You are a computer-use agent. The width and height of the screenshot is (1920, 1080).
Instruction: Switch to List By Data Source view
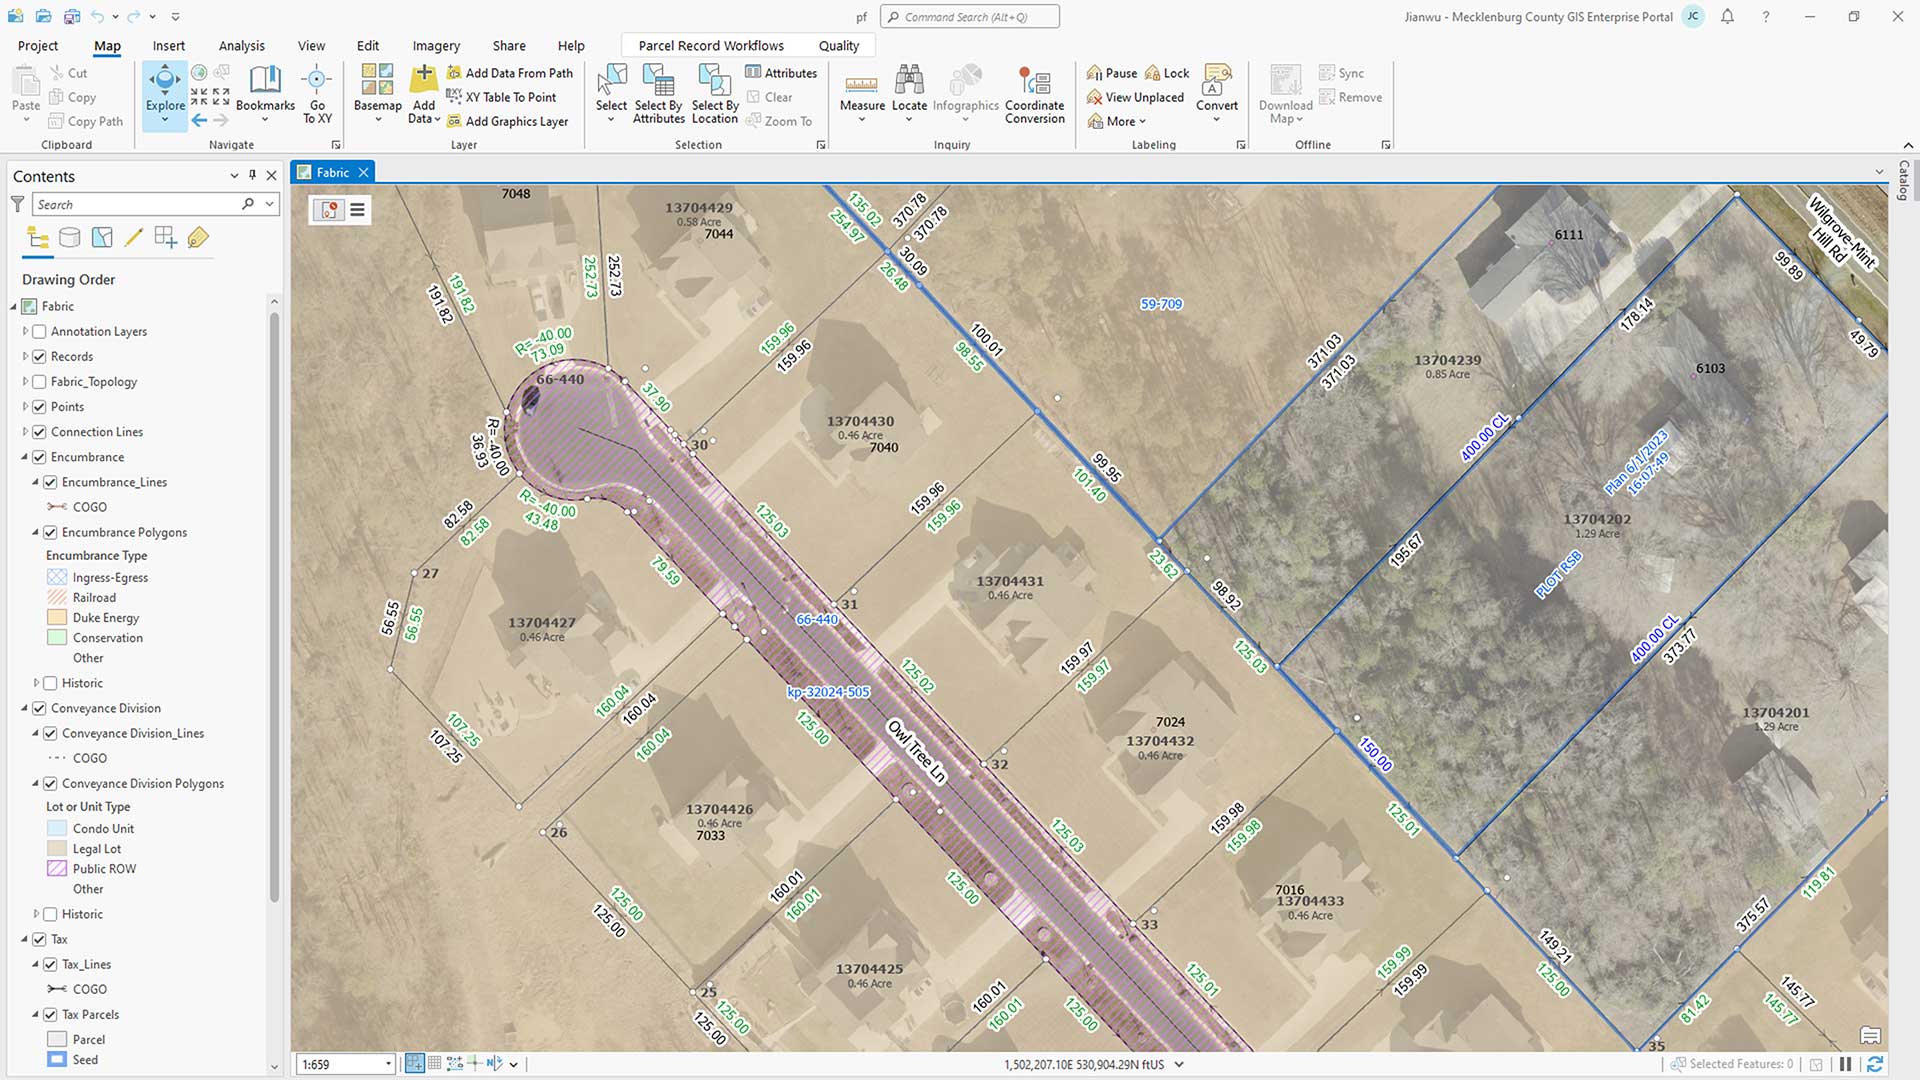coord(69,238)
